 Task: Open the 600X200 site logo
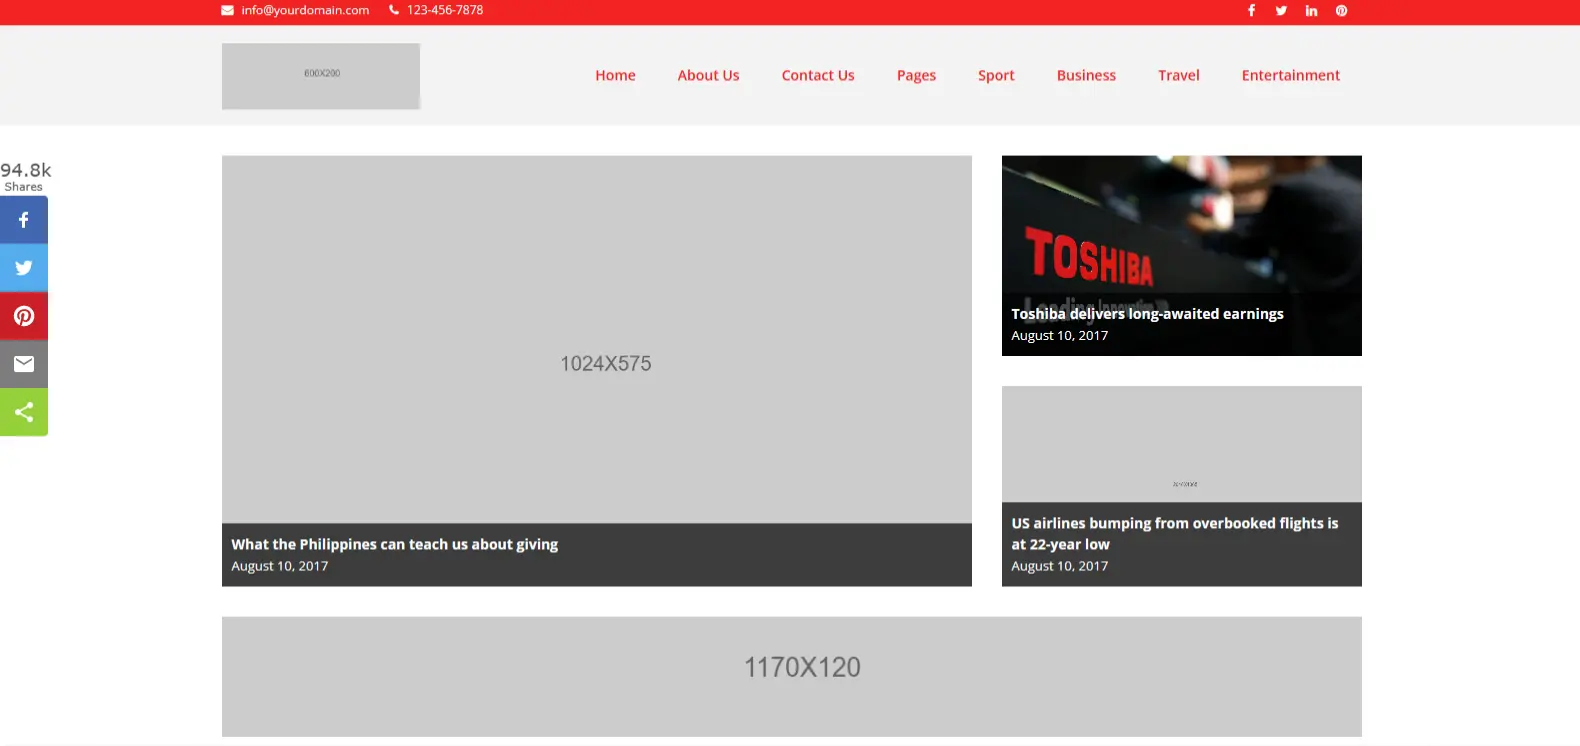pos(321,76)
